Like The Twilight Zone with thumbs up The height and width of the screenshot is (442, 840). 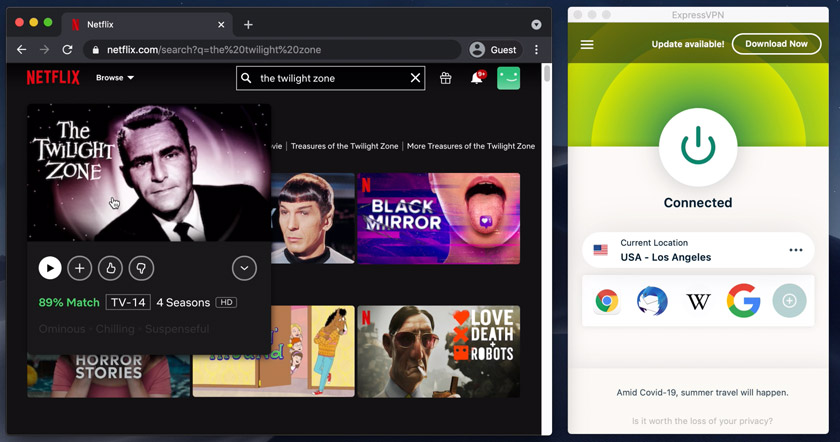(x=109, y=268)
